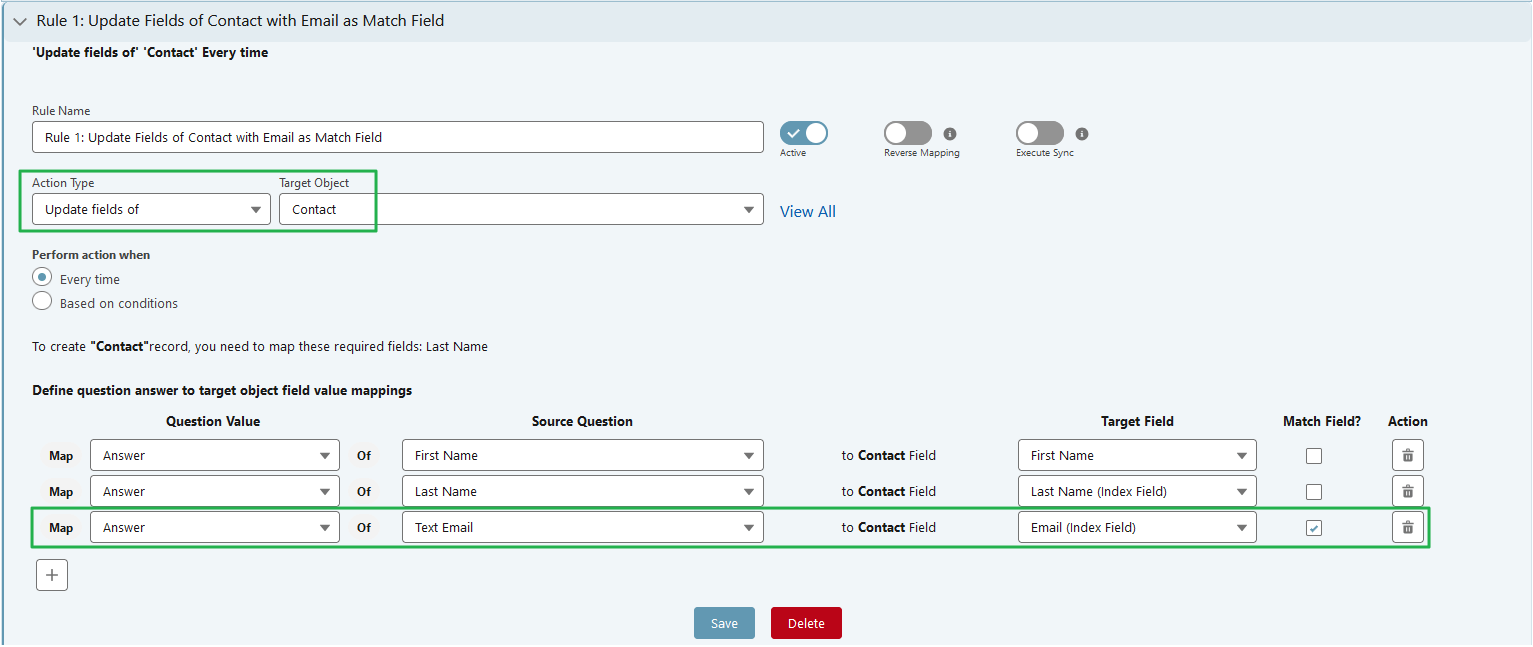The height and width of the screenshot is (647, 1533).
Task: Open Question Value dropdown in Last Name row
Action: [324, 491]
